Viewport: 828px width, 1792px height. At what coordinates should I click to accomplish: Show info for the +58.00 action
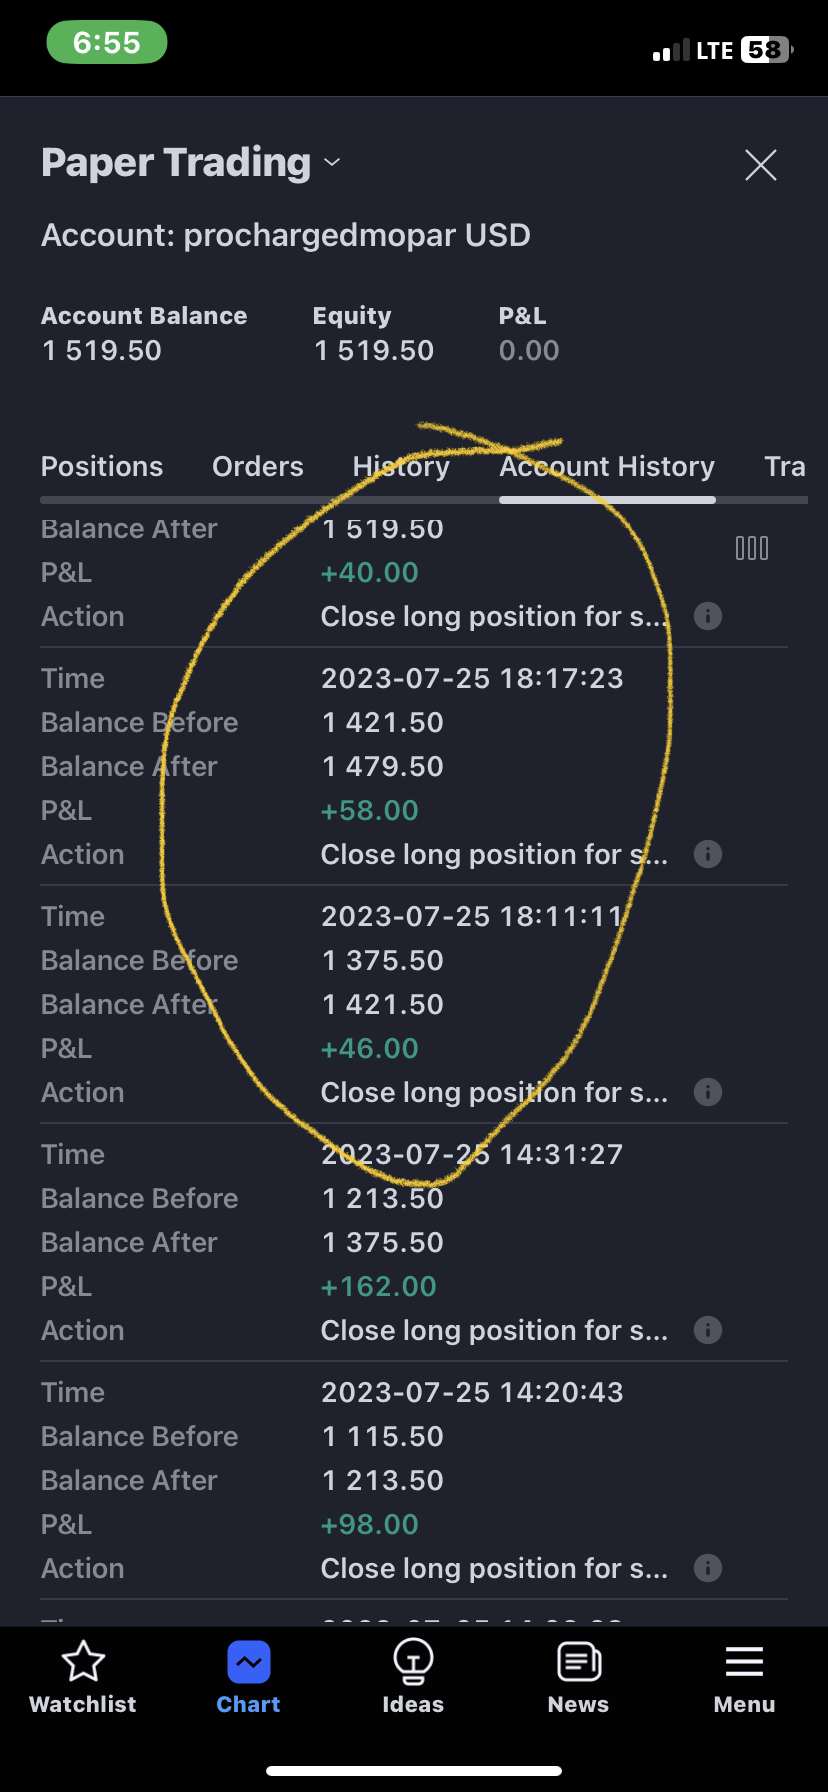[708, 854]
